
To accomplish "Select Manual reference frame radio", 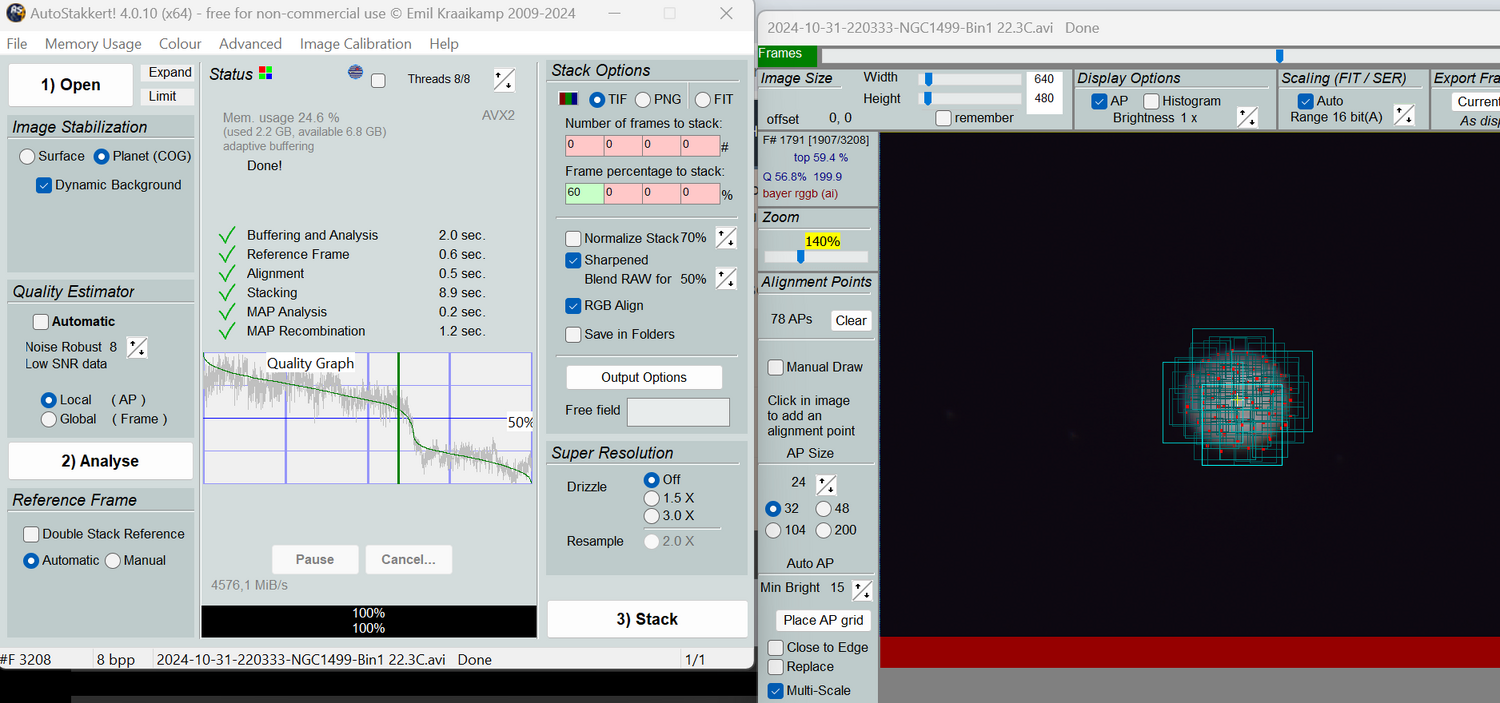I will click(113, 561).
